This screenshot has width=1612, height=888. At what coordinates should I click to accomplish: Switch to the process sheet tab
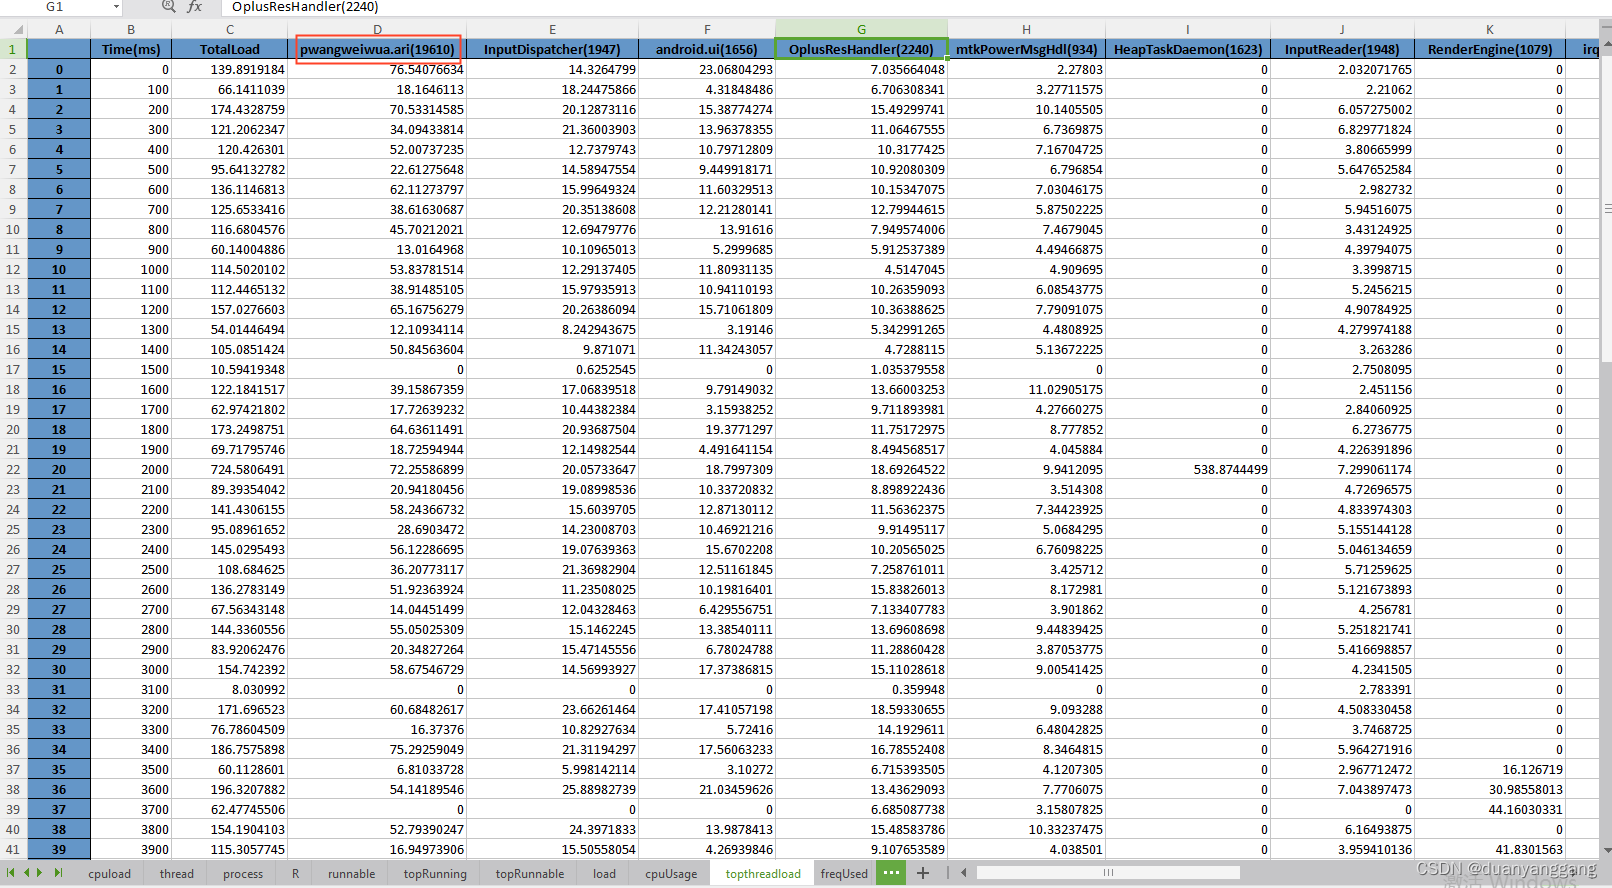pyautogui.click(x=243, y=873)
